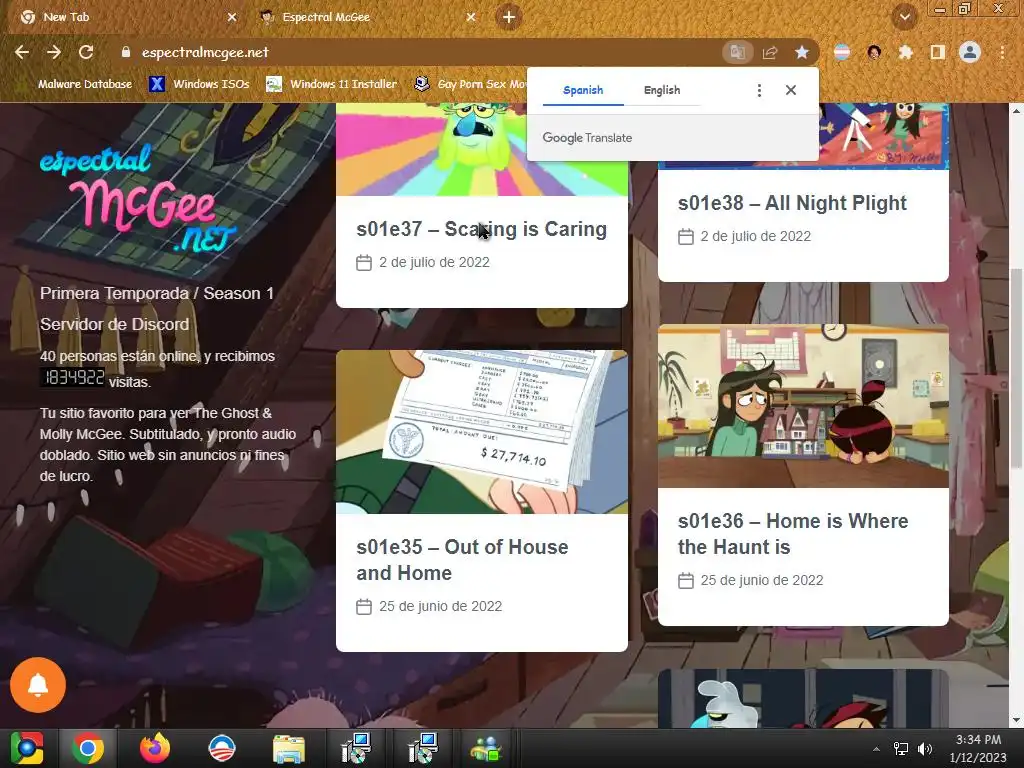Click the page's vertical scrollbar thumb
1024x768 pixels.
(1016, 368)
